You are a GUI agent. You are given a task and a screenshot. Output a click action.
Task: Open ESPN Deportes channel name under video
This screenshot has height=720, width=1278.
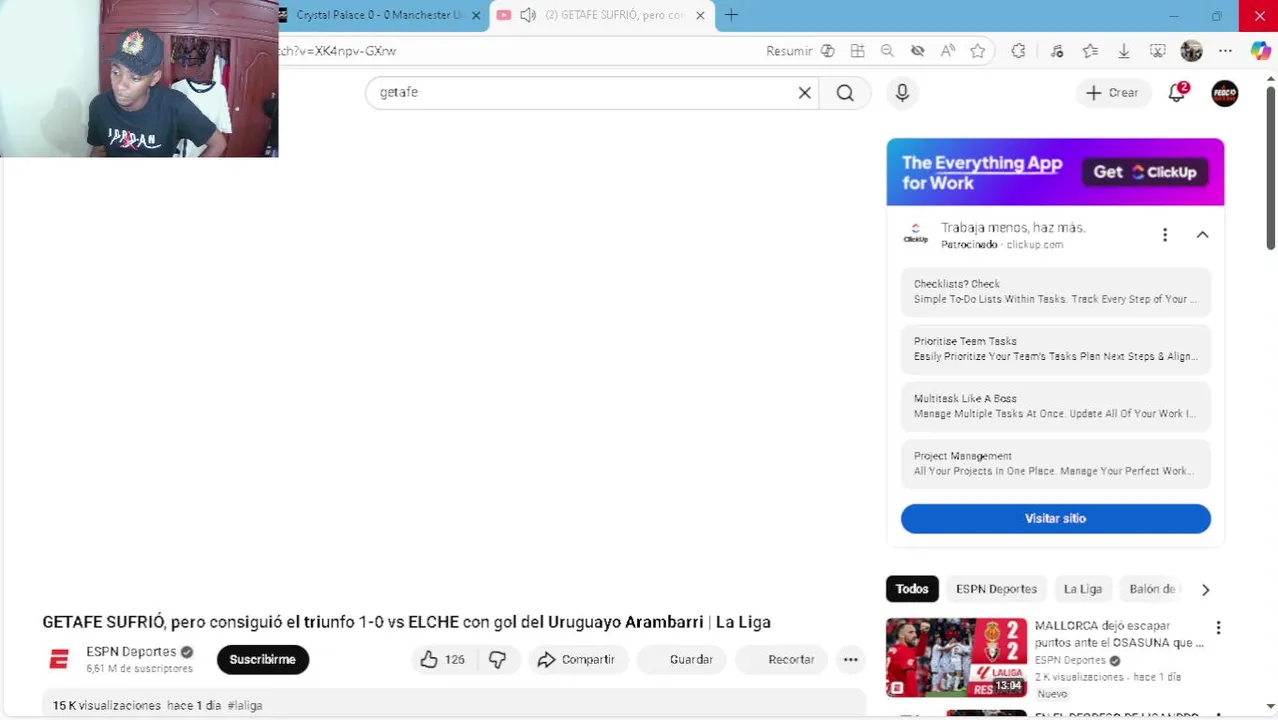pos(131,652)
